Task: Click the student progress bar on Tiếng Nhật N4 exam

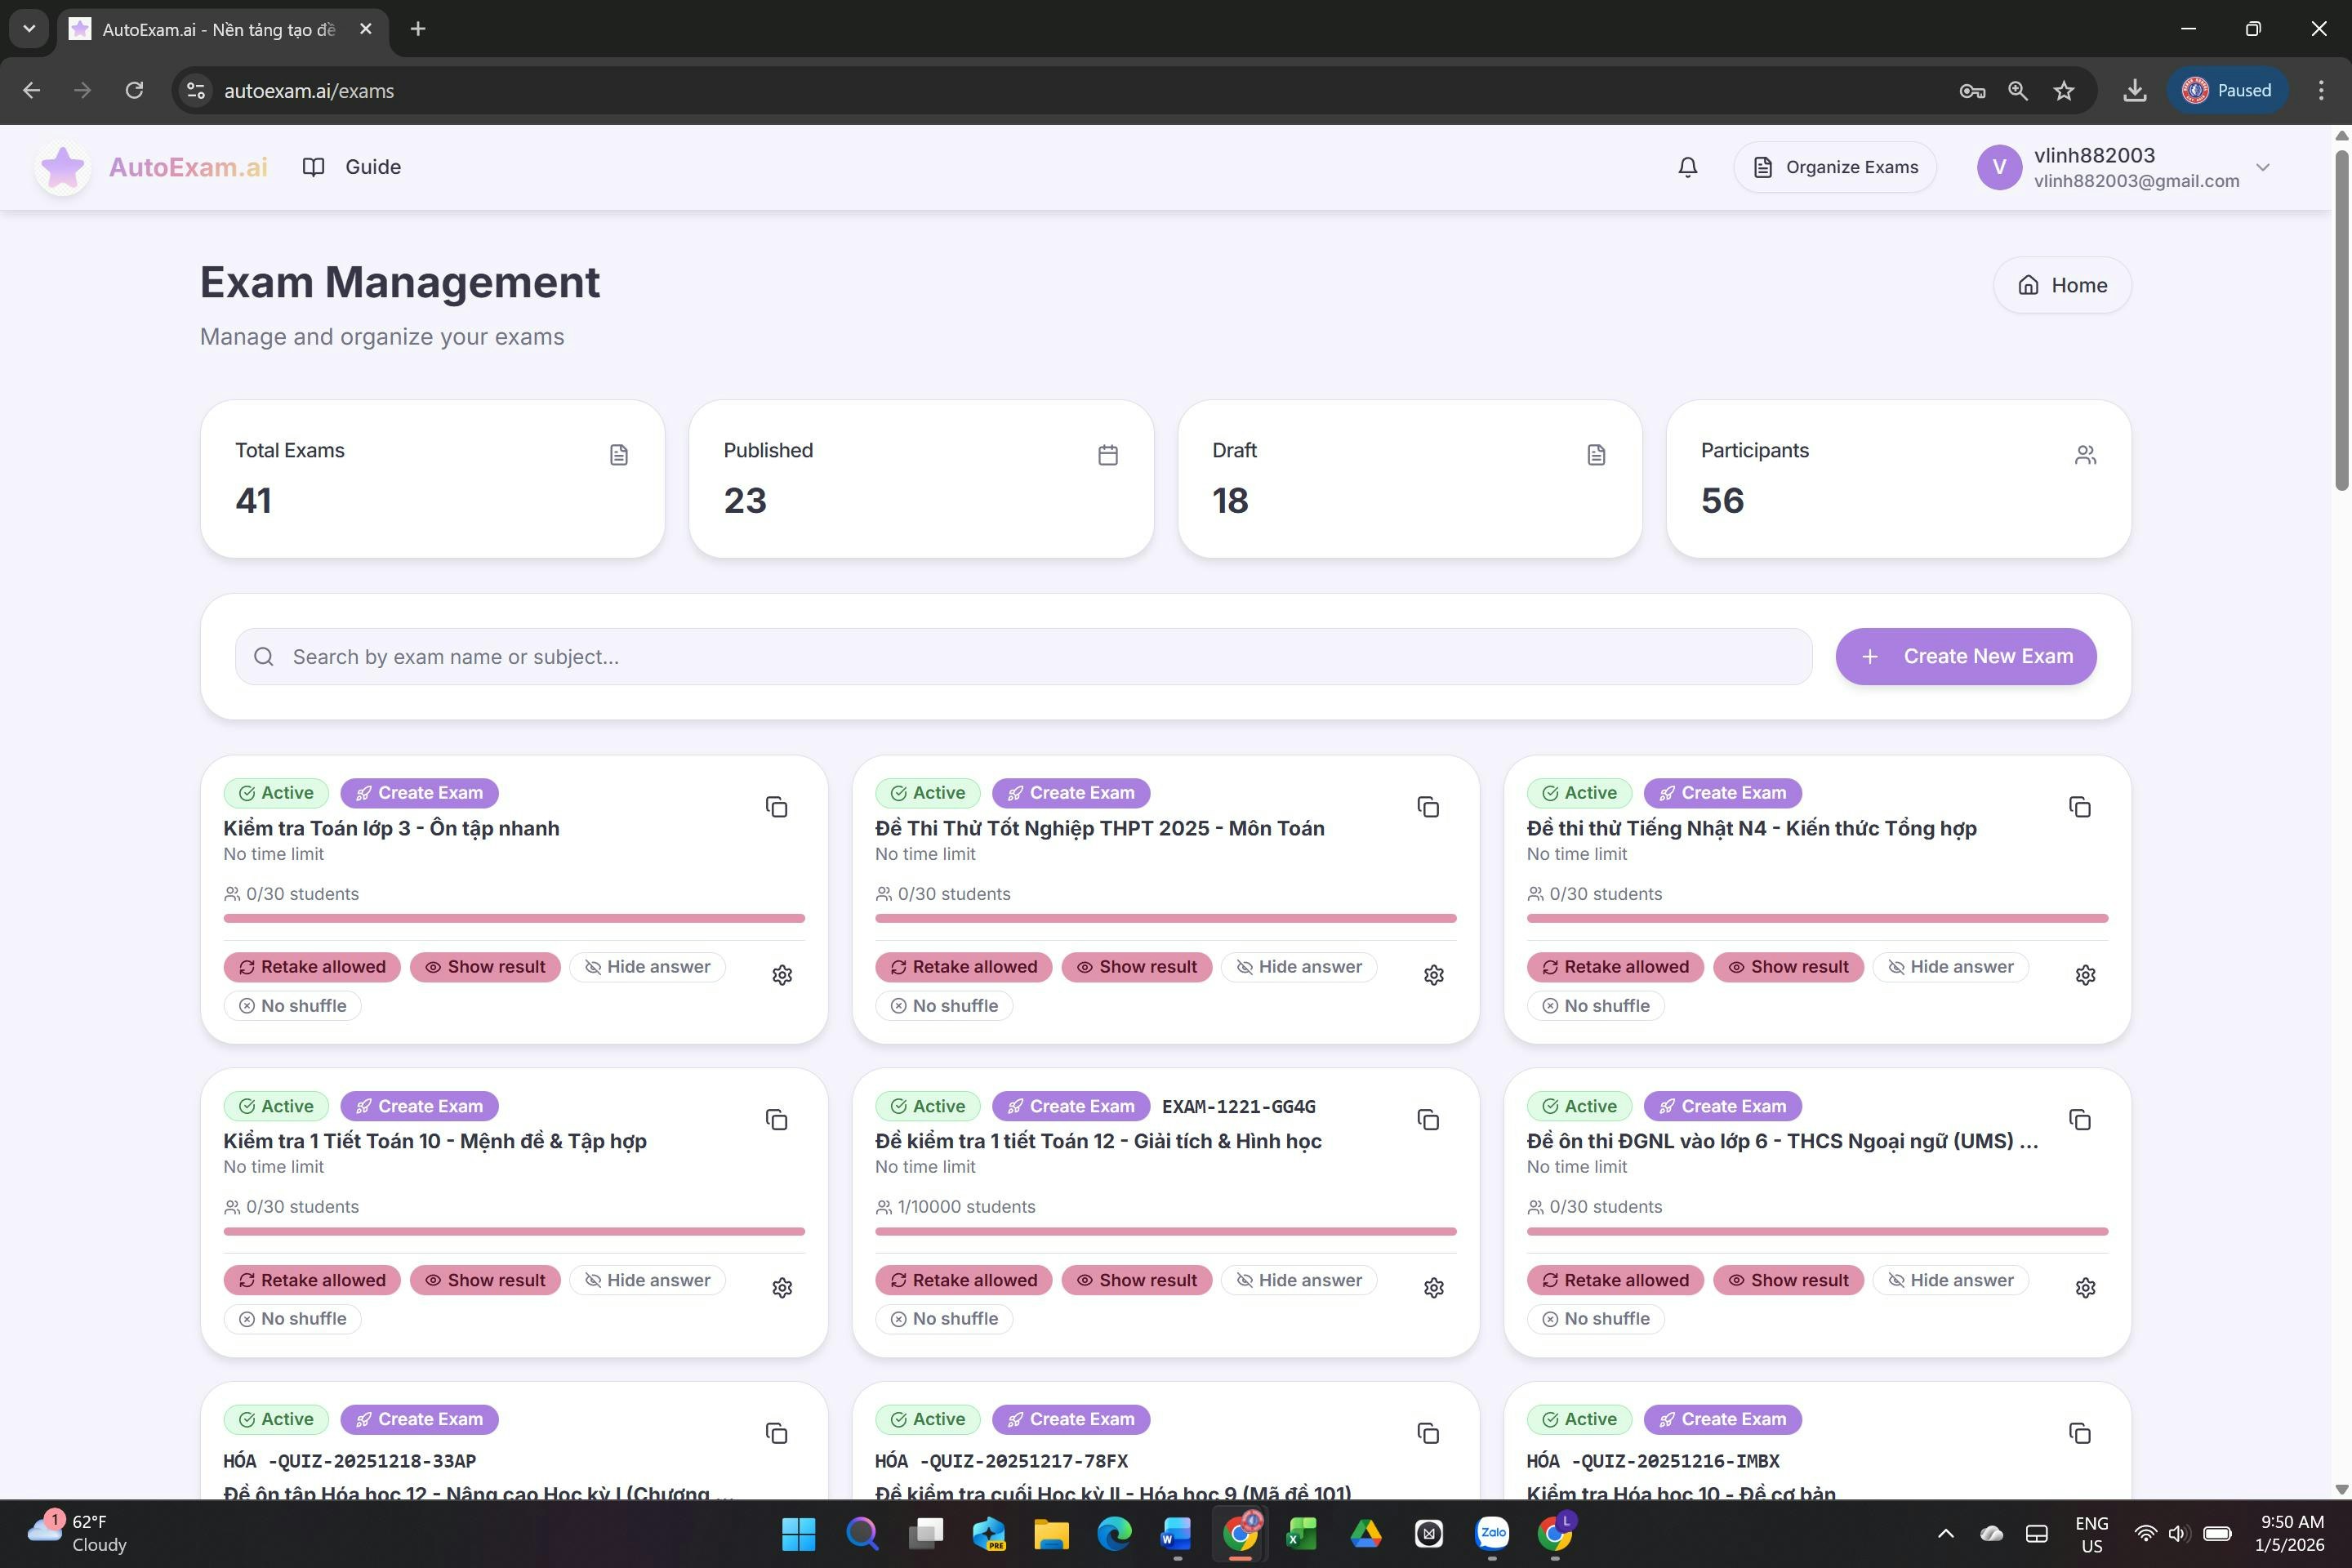Action: [x=1816, y=917]
